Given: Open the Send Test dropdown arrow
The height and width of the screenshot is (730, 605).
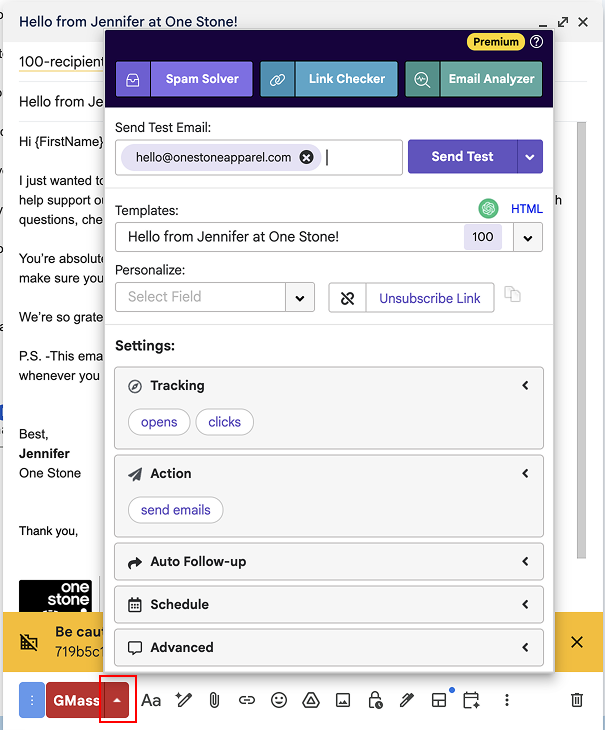Looking at the screenshot, I should pos(530,156).
